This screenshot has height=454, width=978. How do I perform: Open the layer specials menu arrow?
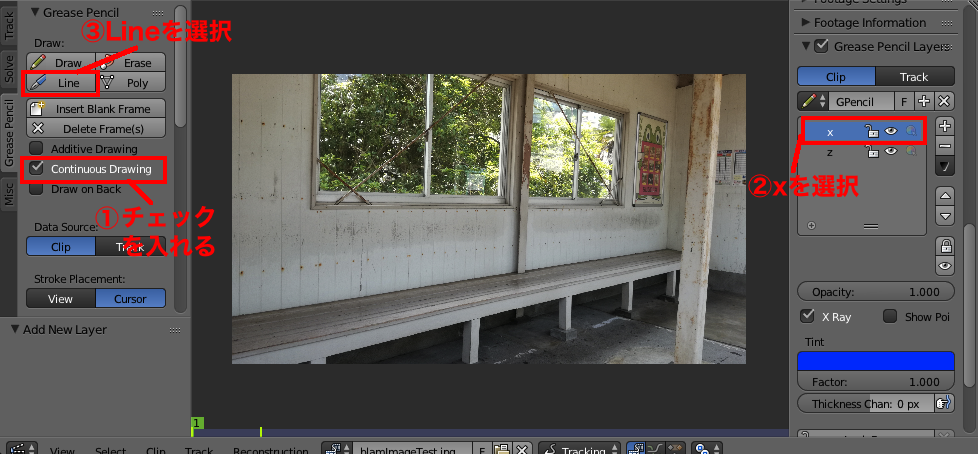point(946,167)
